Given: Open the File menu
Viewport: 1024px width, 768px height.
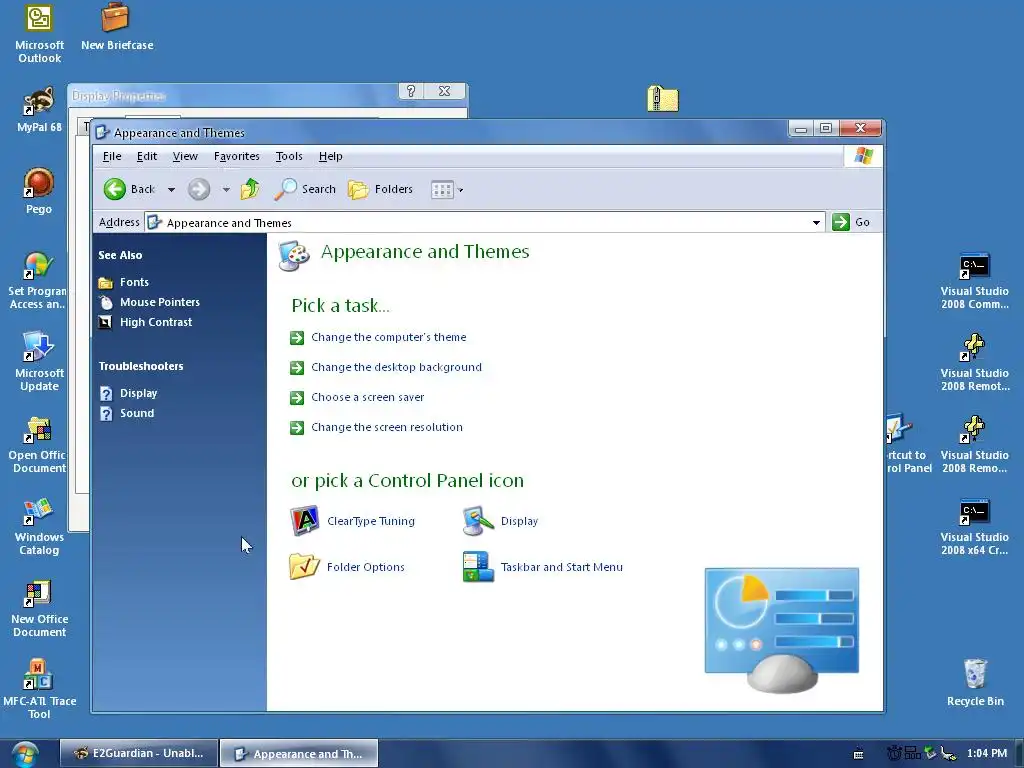Looking at the screenshot, I should (x=112, y=156).
